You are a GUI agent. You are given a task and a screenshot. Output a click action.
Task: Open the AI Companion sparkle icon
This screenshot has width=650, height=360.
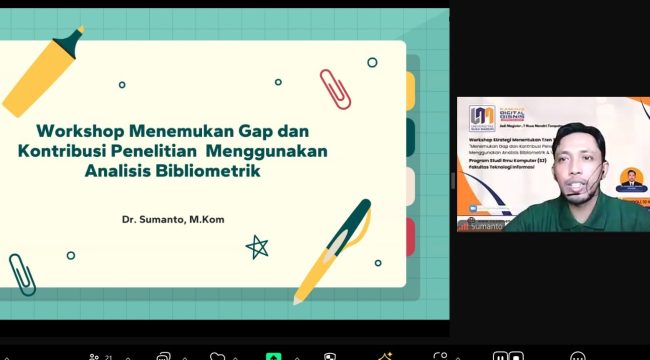pos(385,357)
